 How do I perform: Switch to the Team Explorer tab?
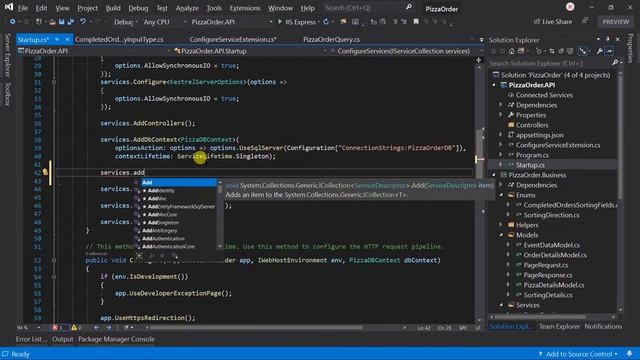pos(559,327)
